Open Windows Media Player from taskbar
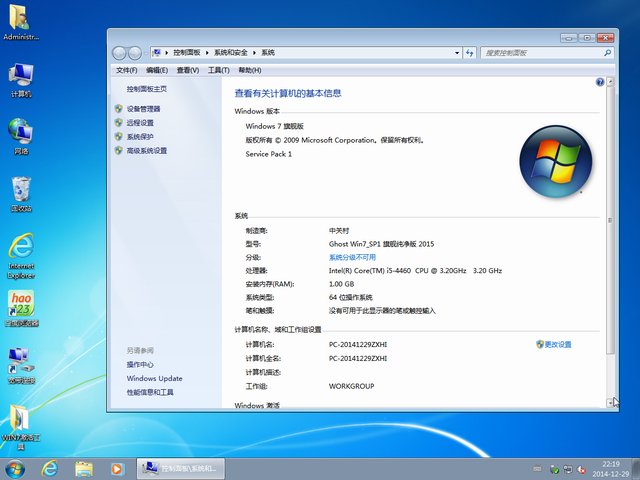640x480 pixels. (x=117, y=468)
